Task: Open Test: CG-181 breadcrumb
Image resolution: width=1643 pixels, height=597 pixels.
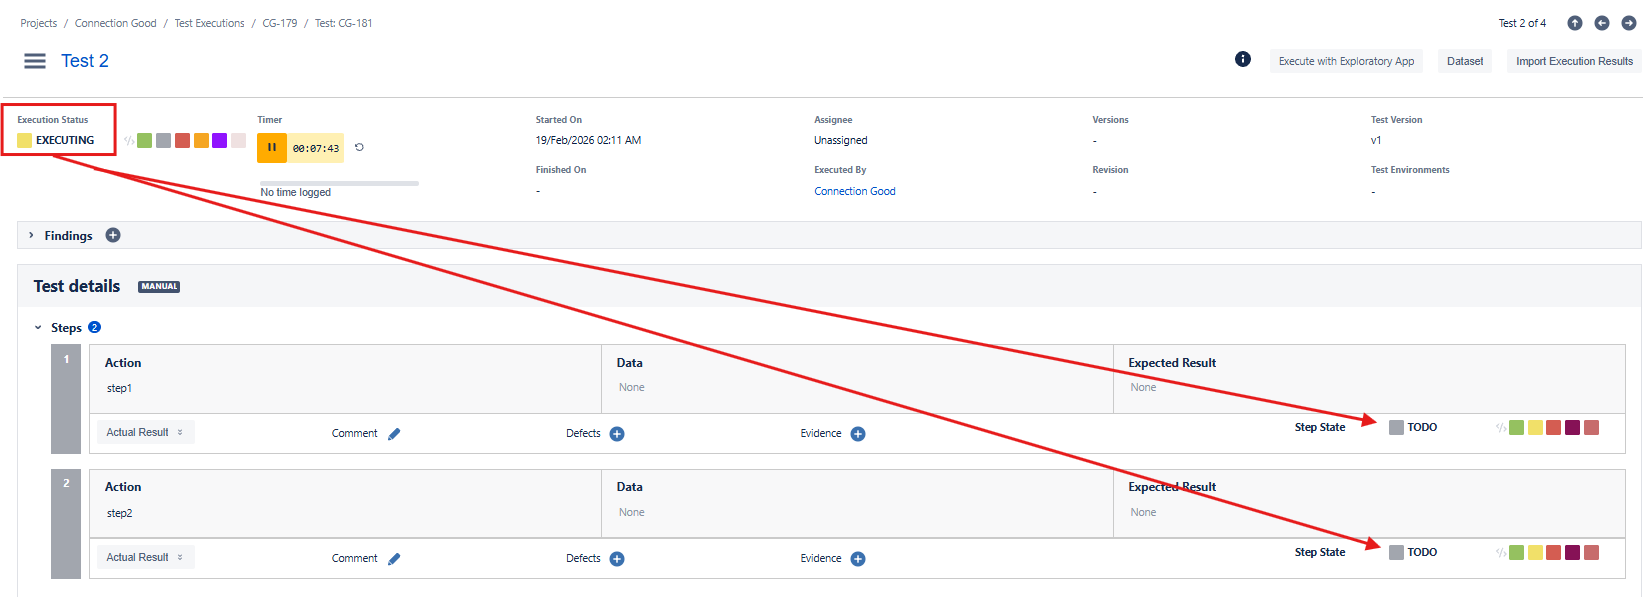Action: (x=344, y=23)
